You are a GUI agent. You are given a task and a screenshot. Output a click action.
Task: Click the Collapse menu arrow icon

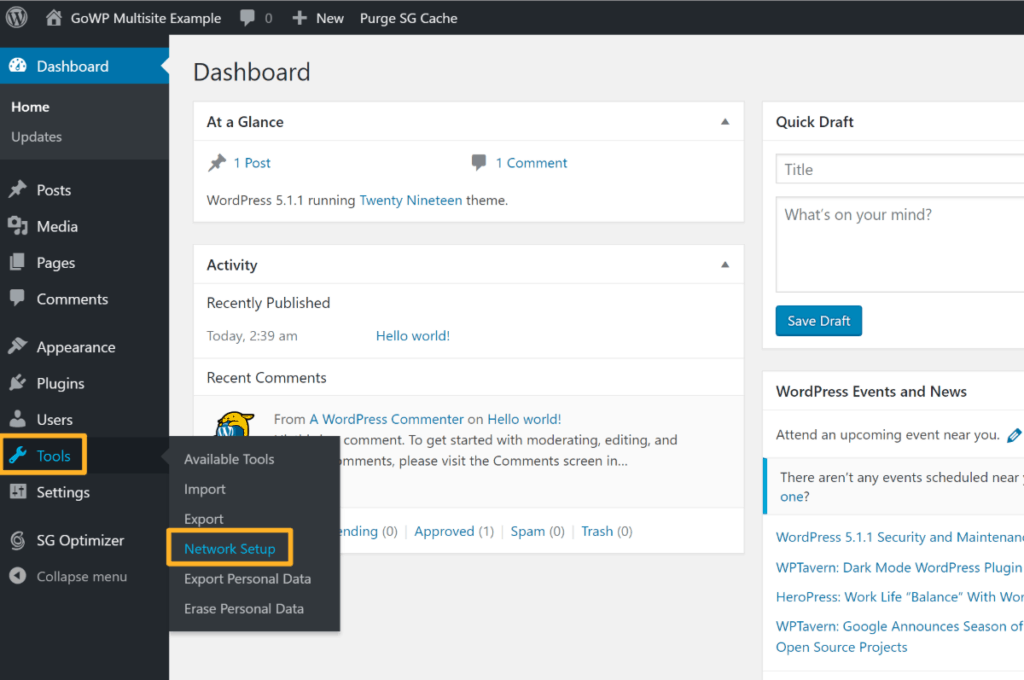(18, 575)
